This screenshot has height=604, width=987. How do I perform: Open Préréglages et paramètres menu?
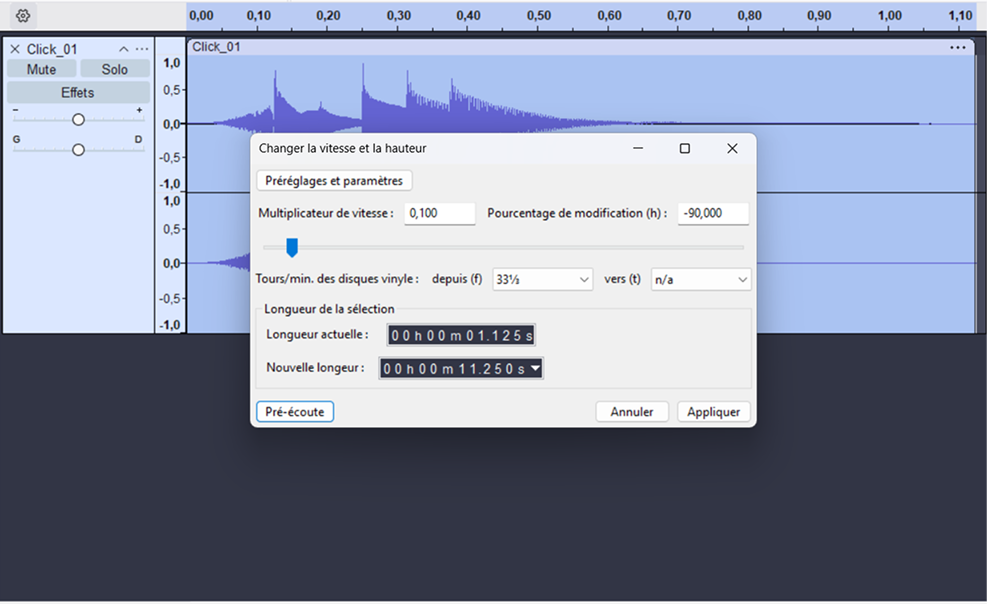334,181
